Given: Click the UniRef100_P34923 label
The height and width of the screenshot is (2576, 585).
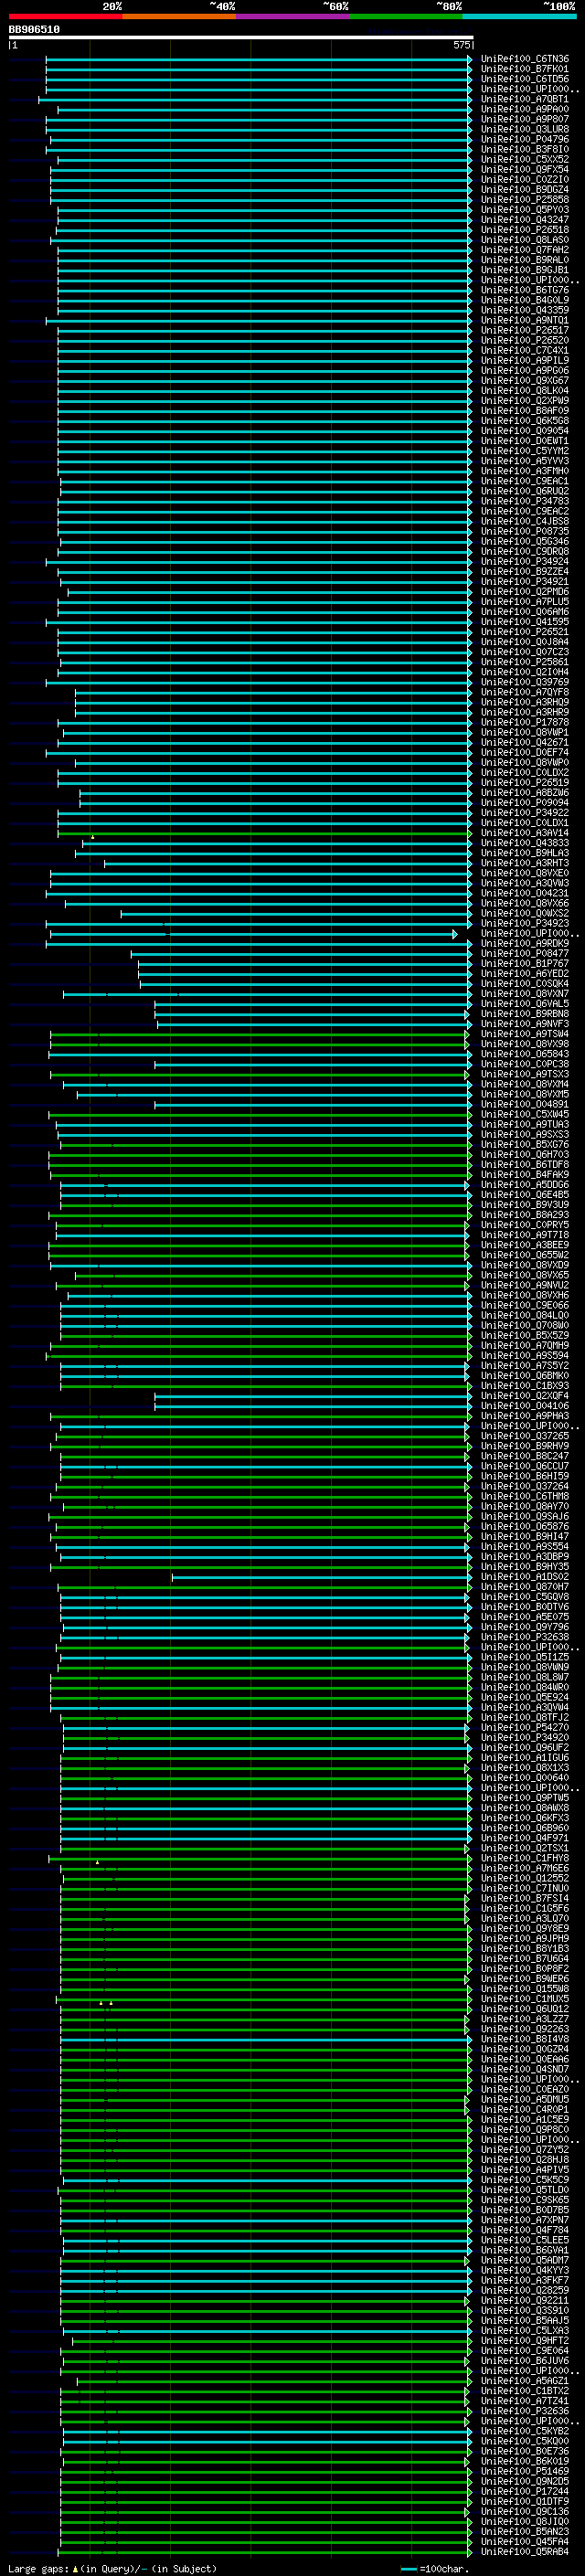Looking at the screenshot, I should coord(524,923).
